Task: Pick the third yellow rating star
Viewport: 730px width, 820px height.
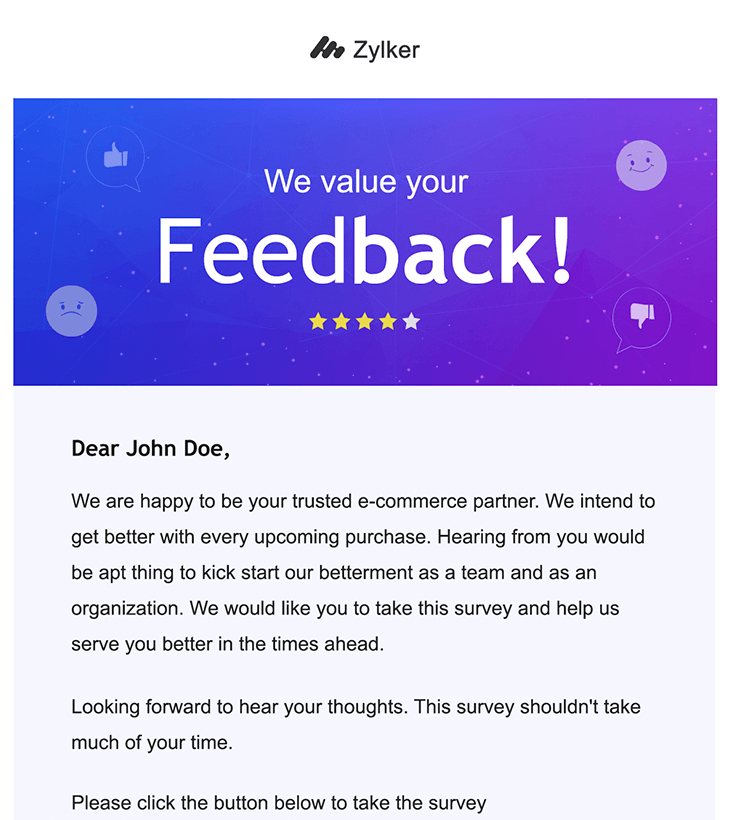Action: point(364,321)
